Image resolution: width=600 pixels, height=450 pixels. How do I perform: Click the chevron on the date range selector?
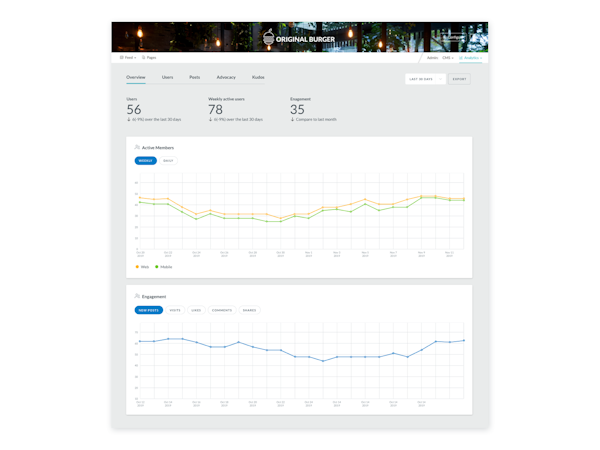point(440,79)
